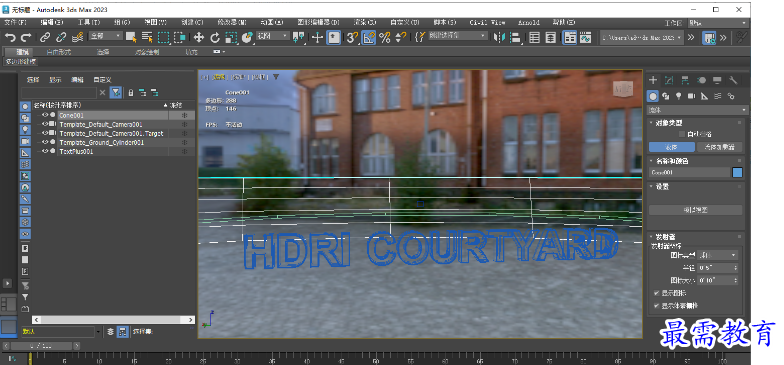Click the Select and Place icon
Viewport: 784px width, 365px height.
coord(247,37)
